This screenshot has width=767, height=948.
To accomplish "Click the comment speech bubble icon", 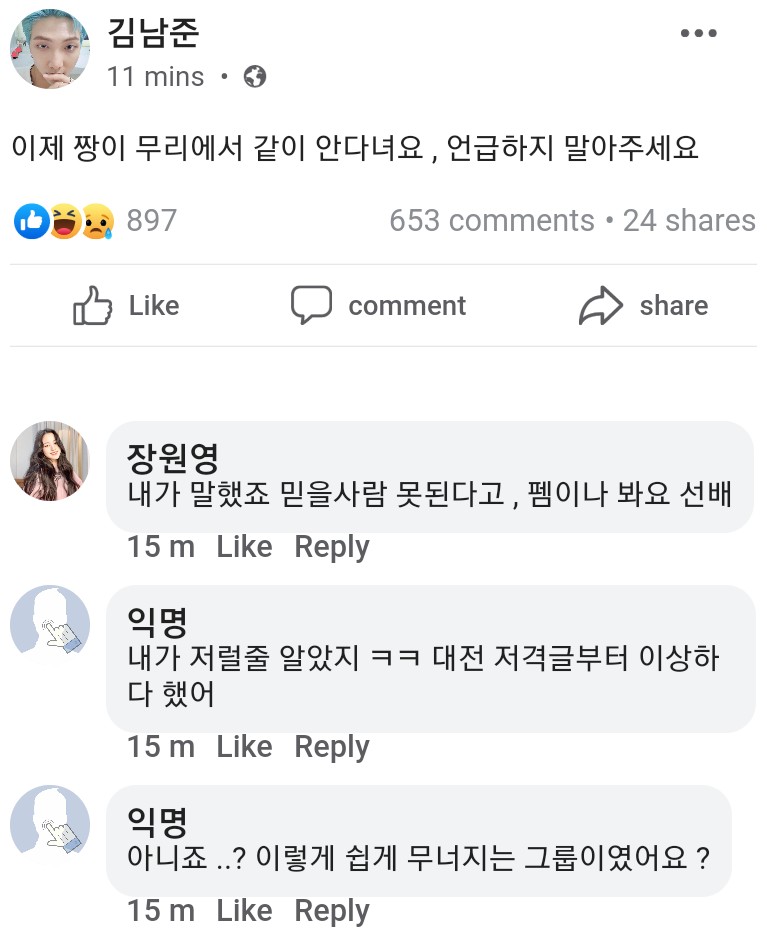I will [311, 306].
